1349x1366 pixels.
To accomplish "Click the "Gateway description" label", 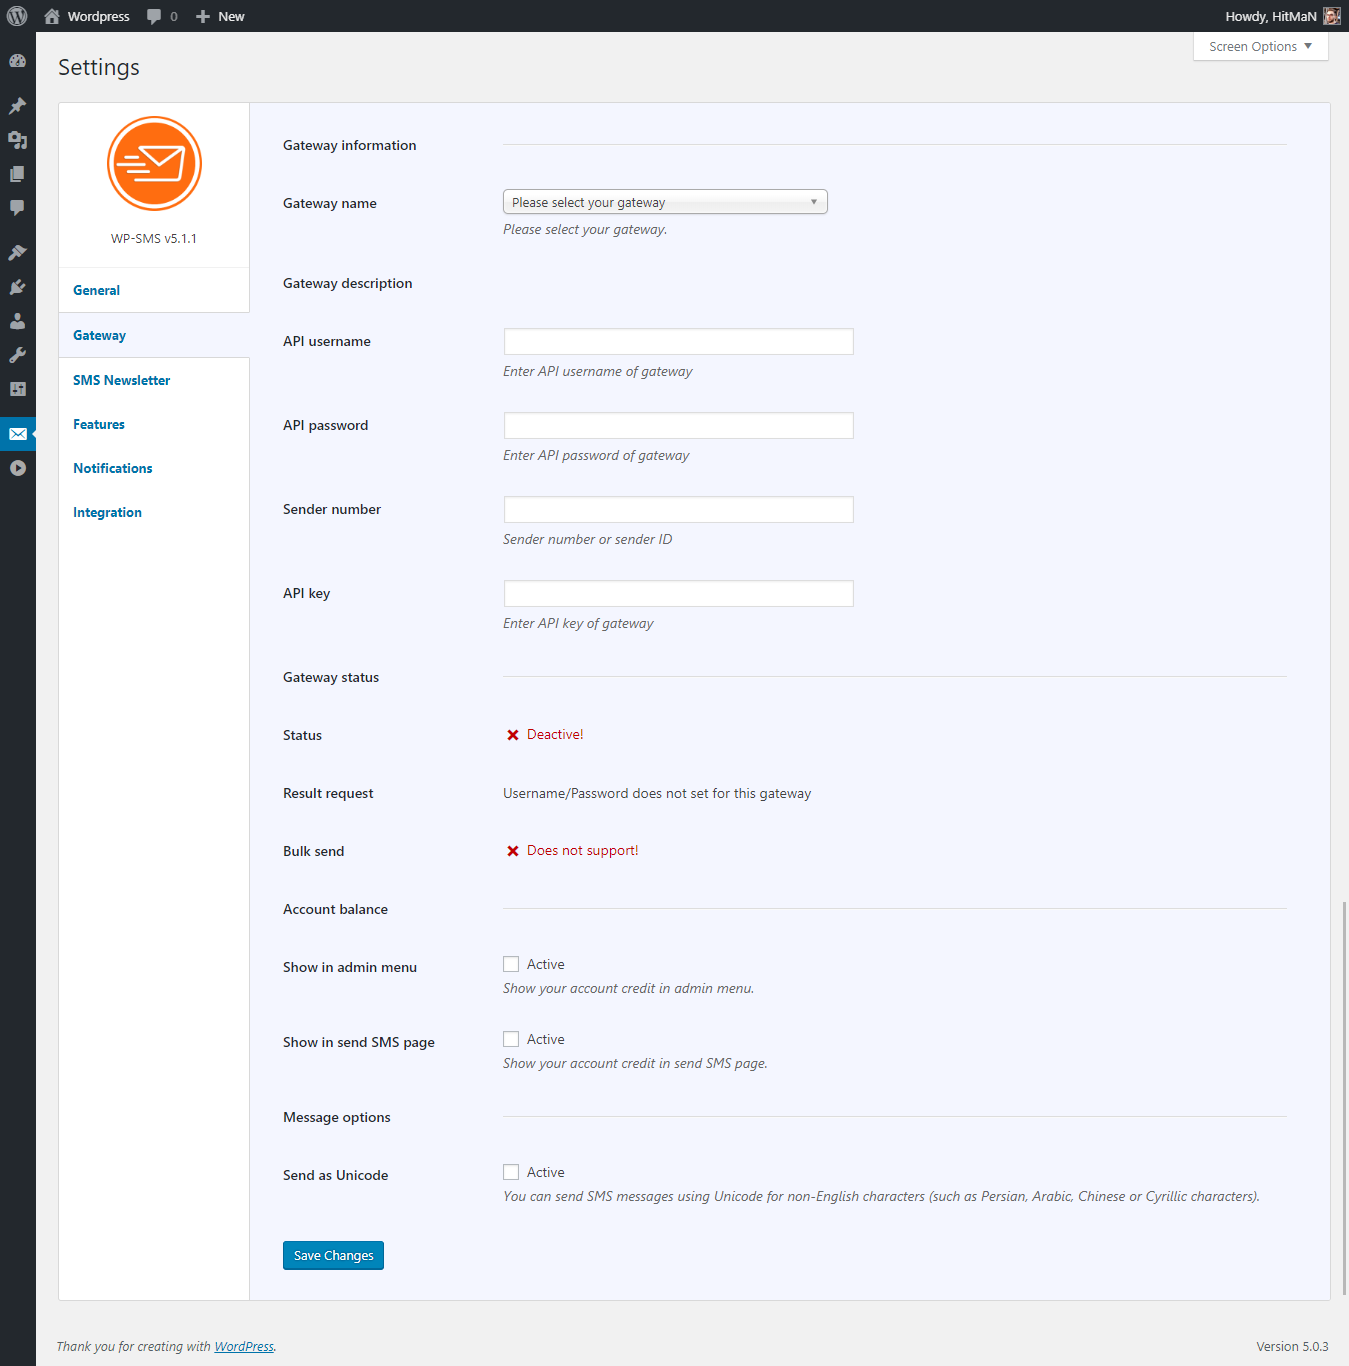I will [x=348, y=283].
